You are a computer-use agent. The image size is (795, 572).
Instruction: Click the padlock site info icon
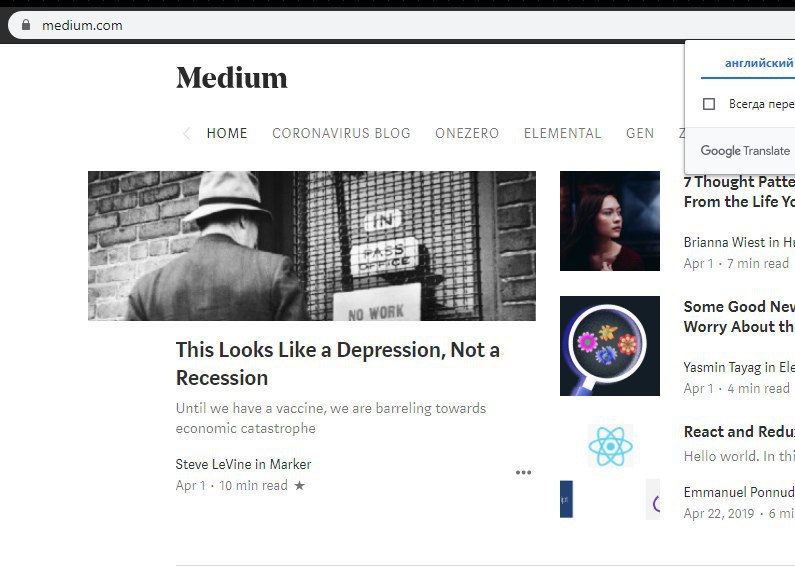(x=26, y=25)
